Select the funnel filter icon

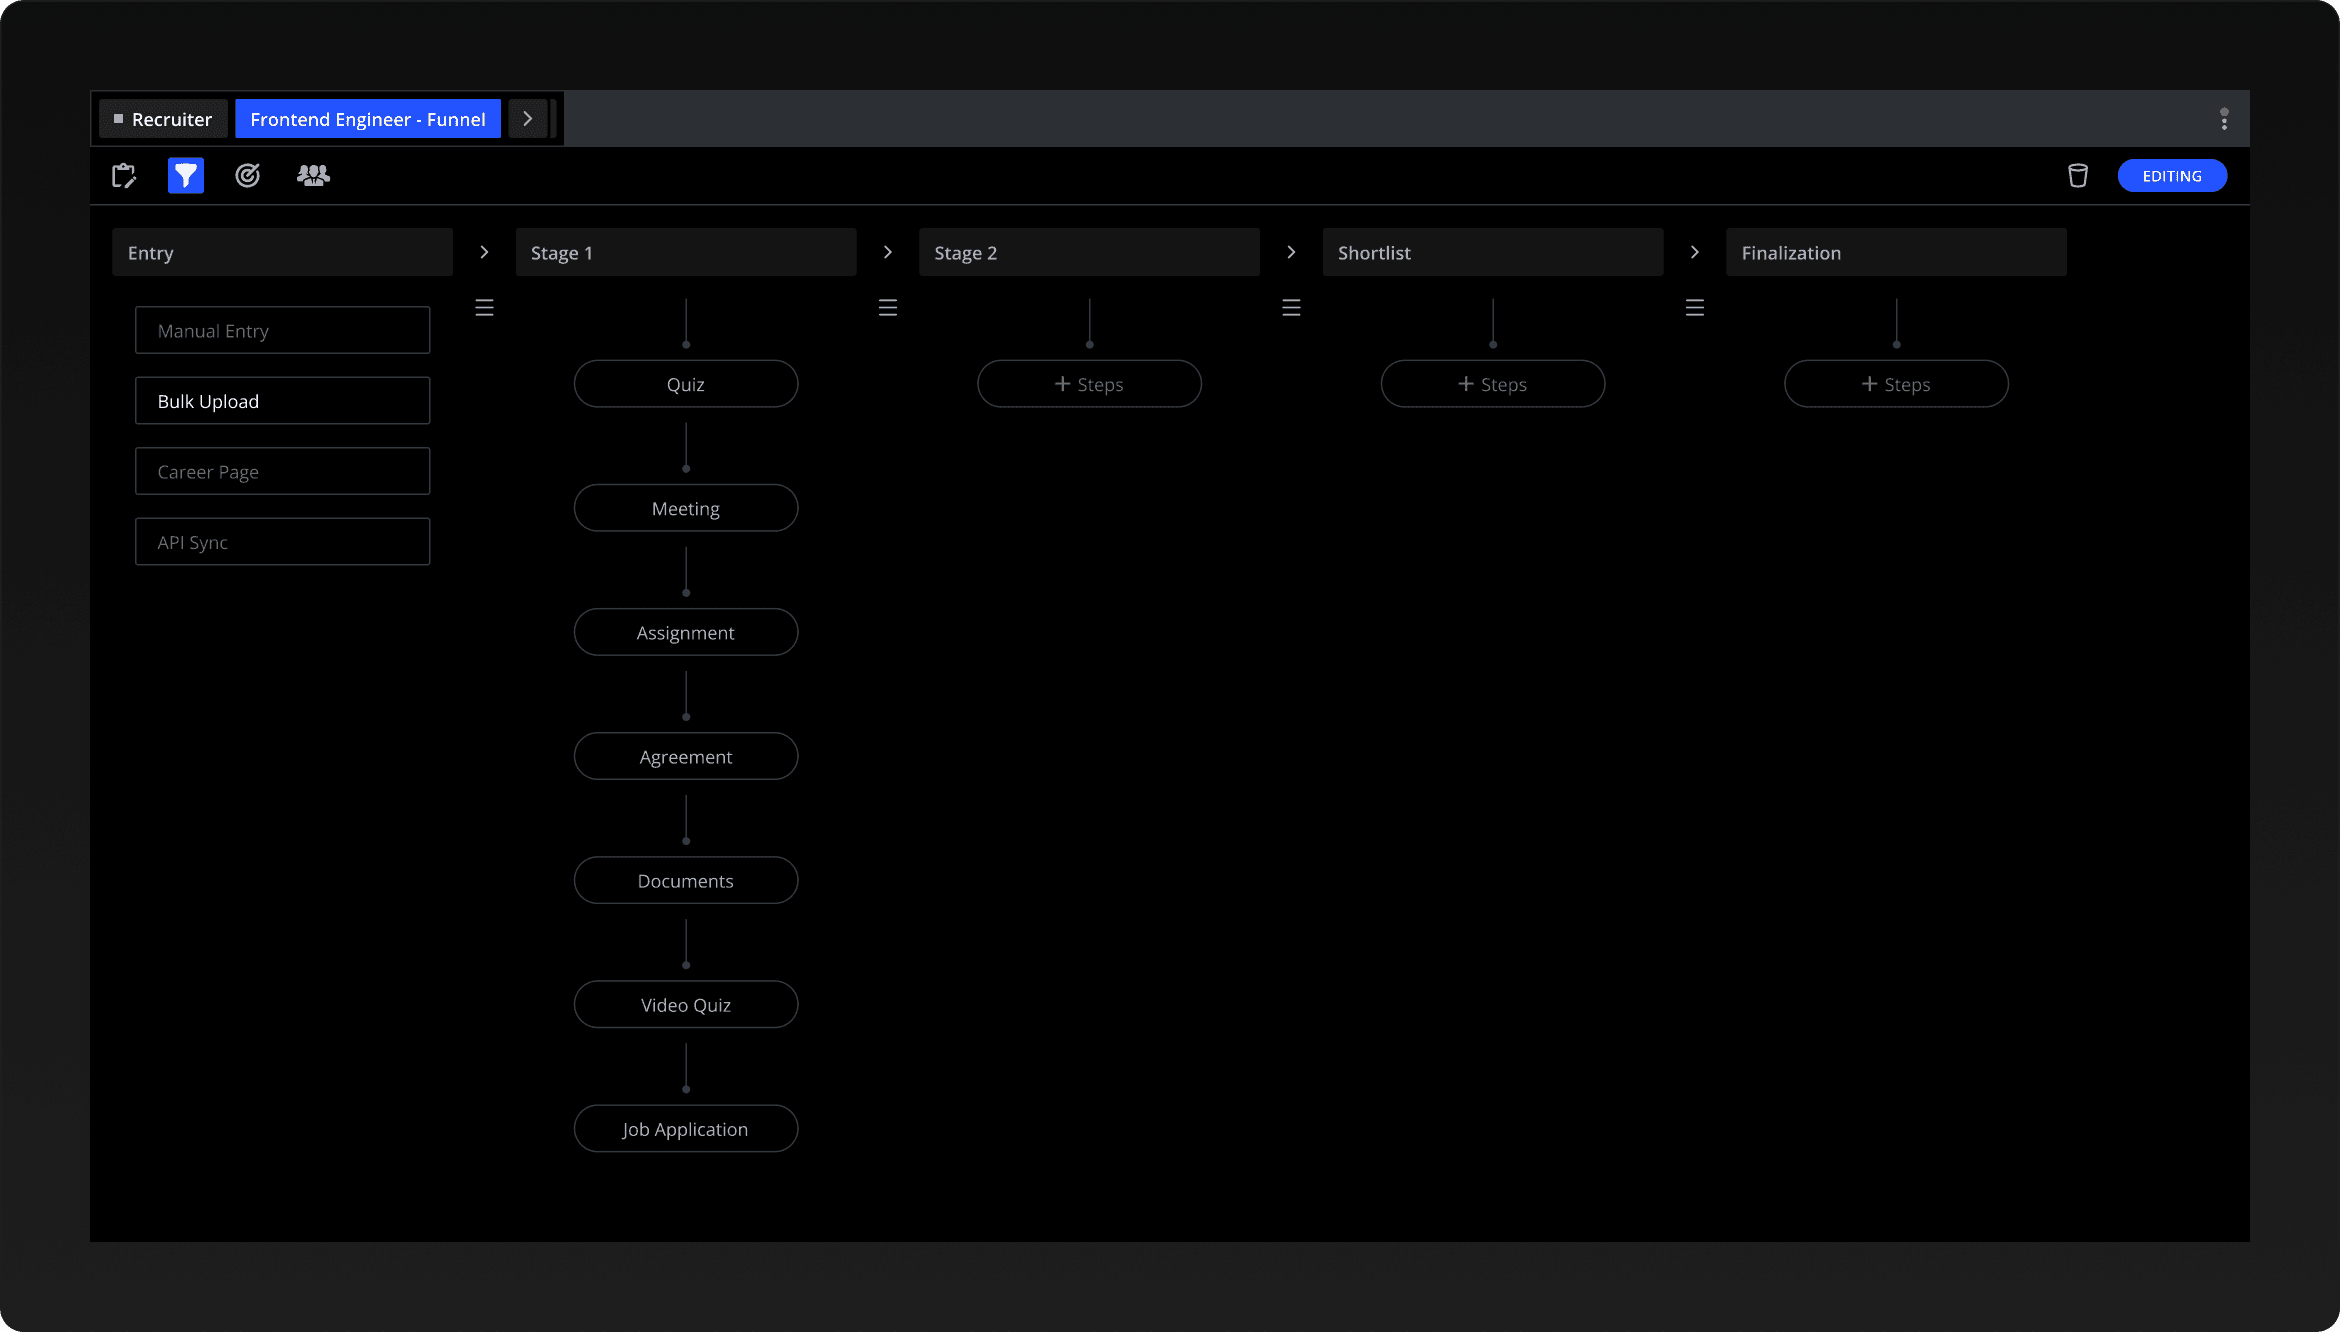click(185, 176)
